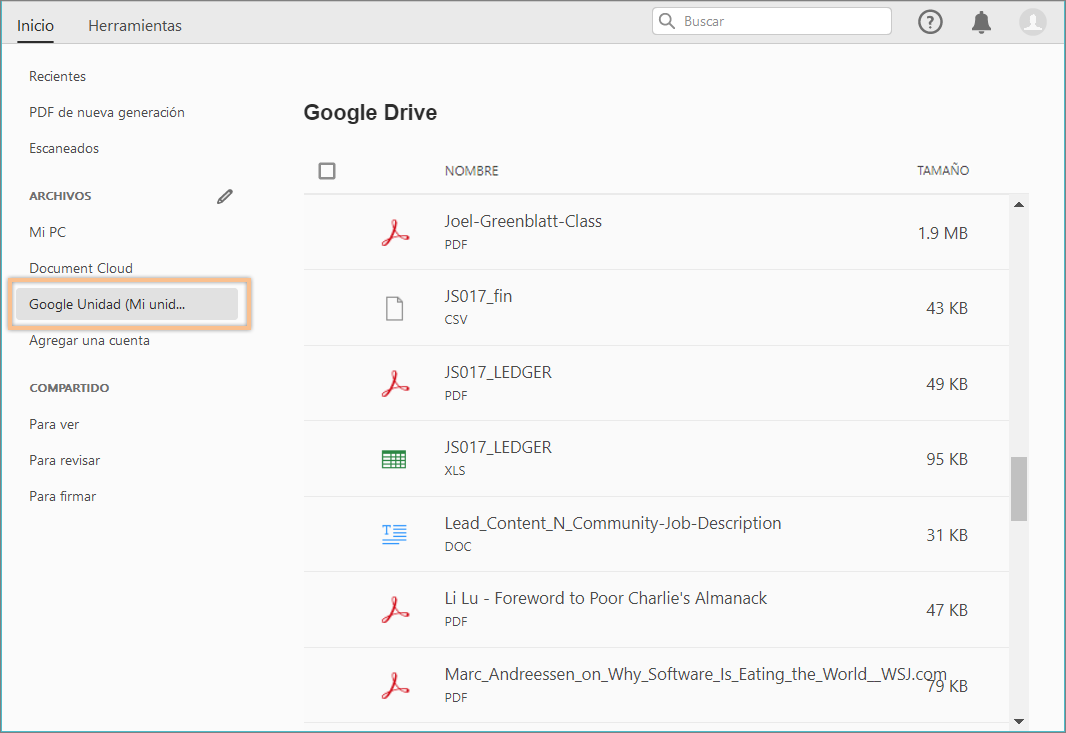The image size is (1066, 733).
Task: Open the Para firmar section
Action: (x=63, y=495)
